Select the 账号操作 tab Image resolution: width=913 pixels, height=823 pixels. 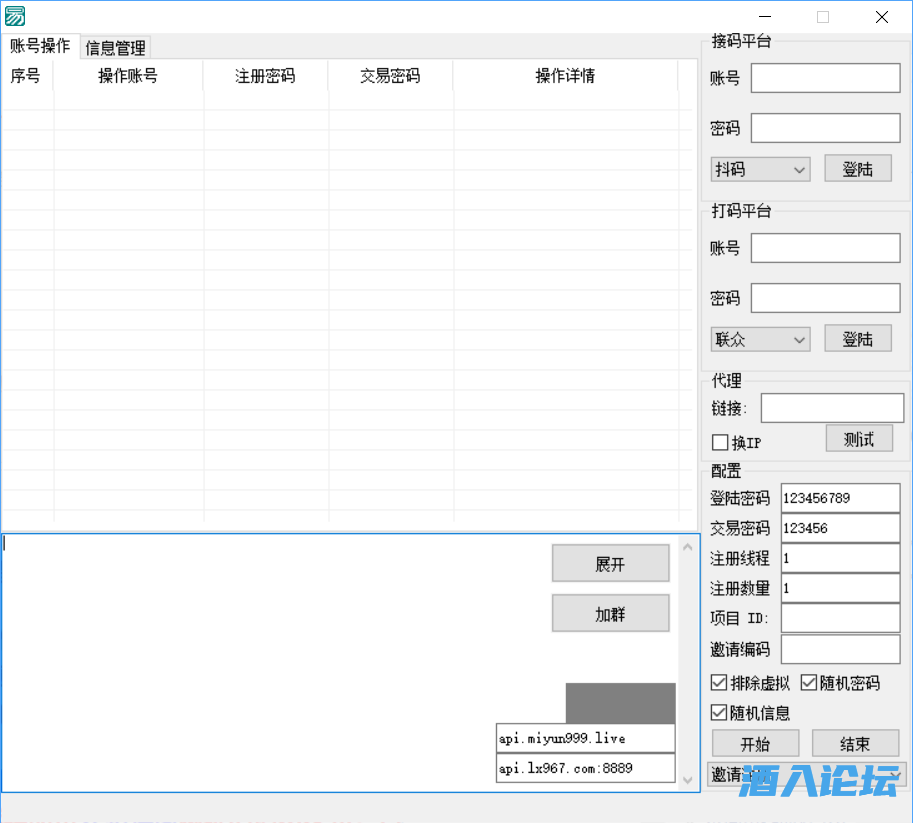pyautogui.click(x=40, y=46)
